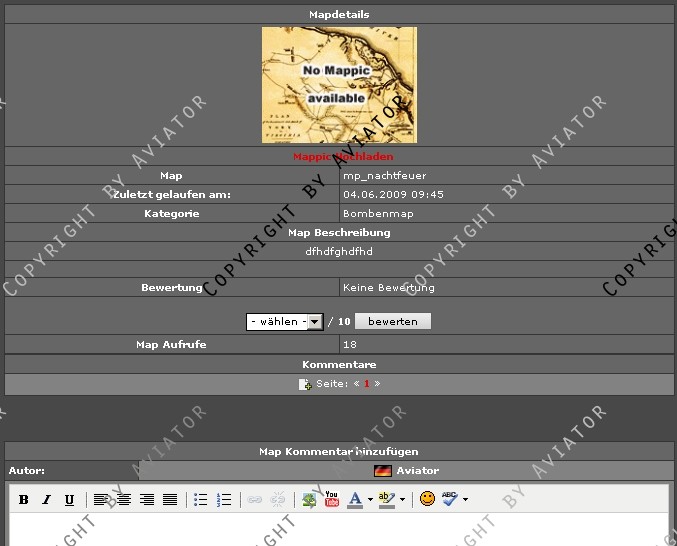The width and height of the screenshot is (677, 546).
Task: Go to comments page 1
Action: pos(366,384)
